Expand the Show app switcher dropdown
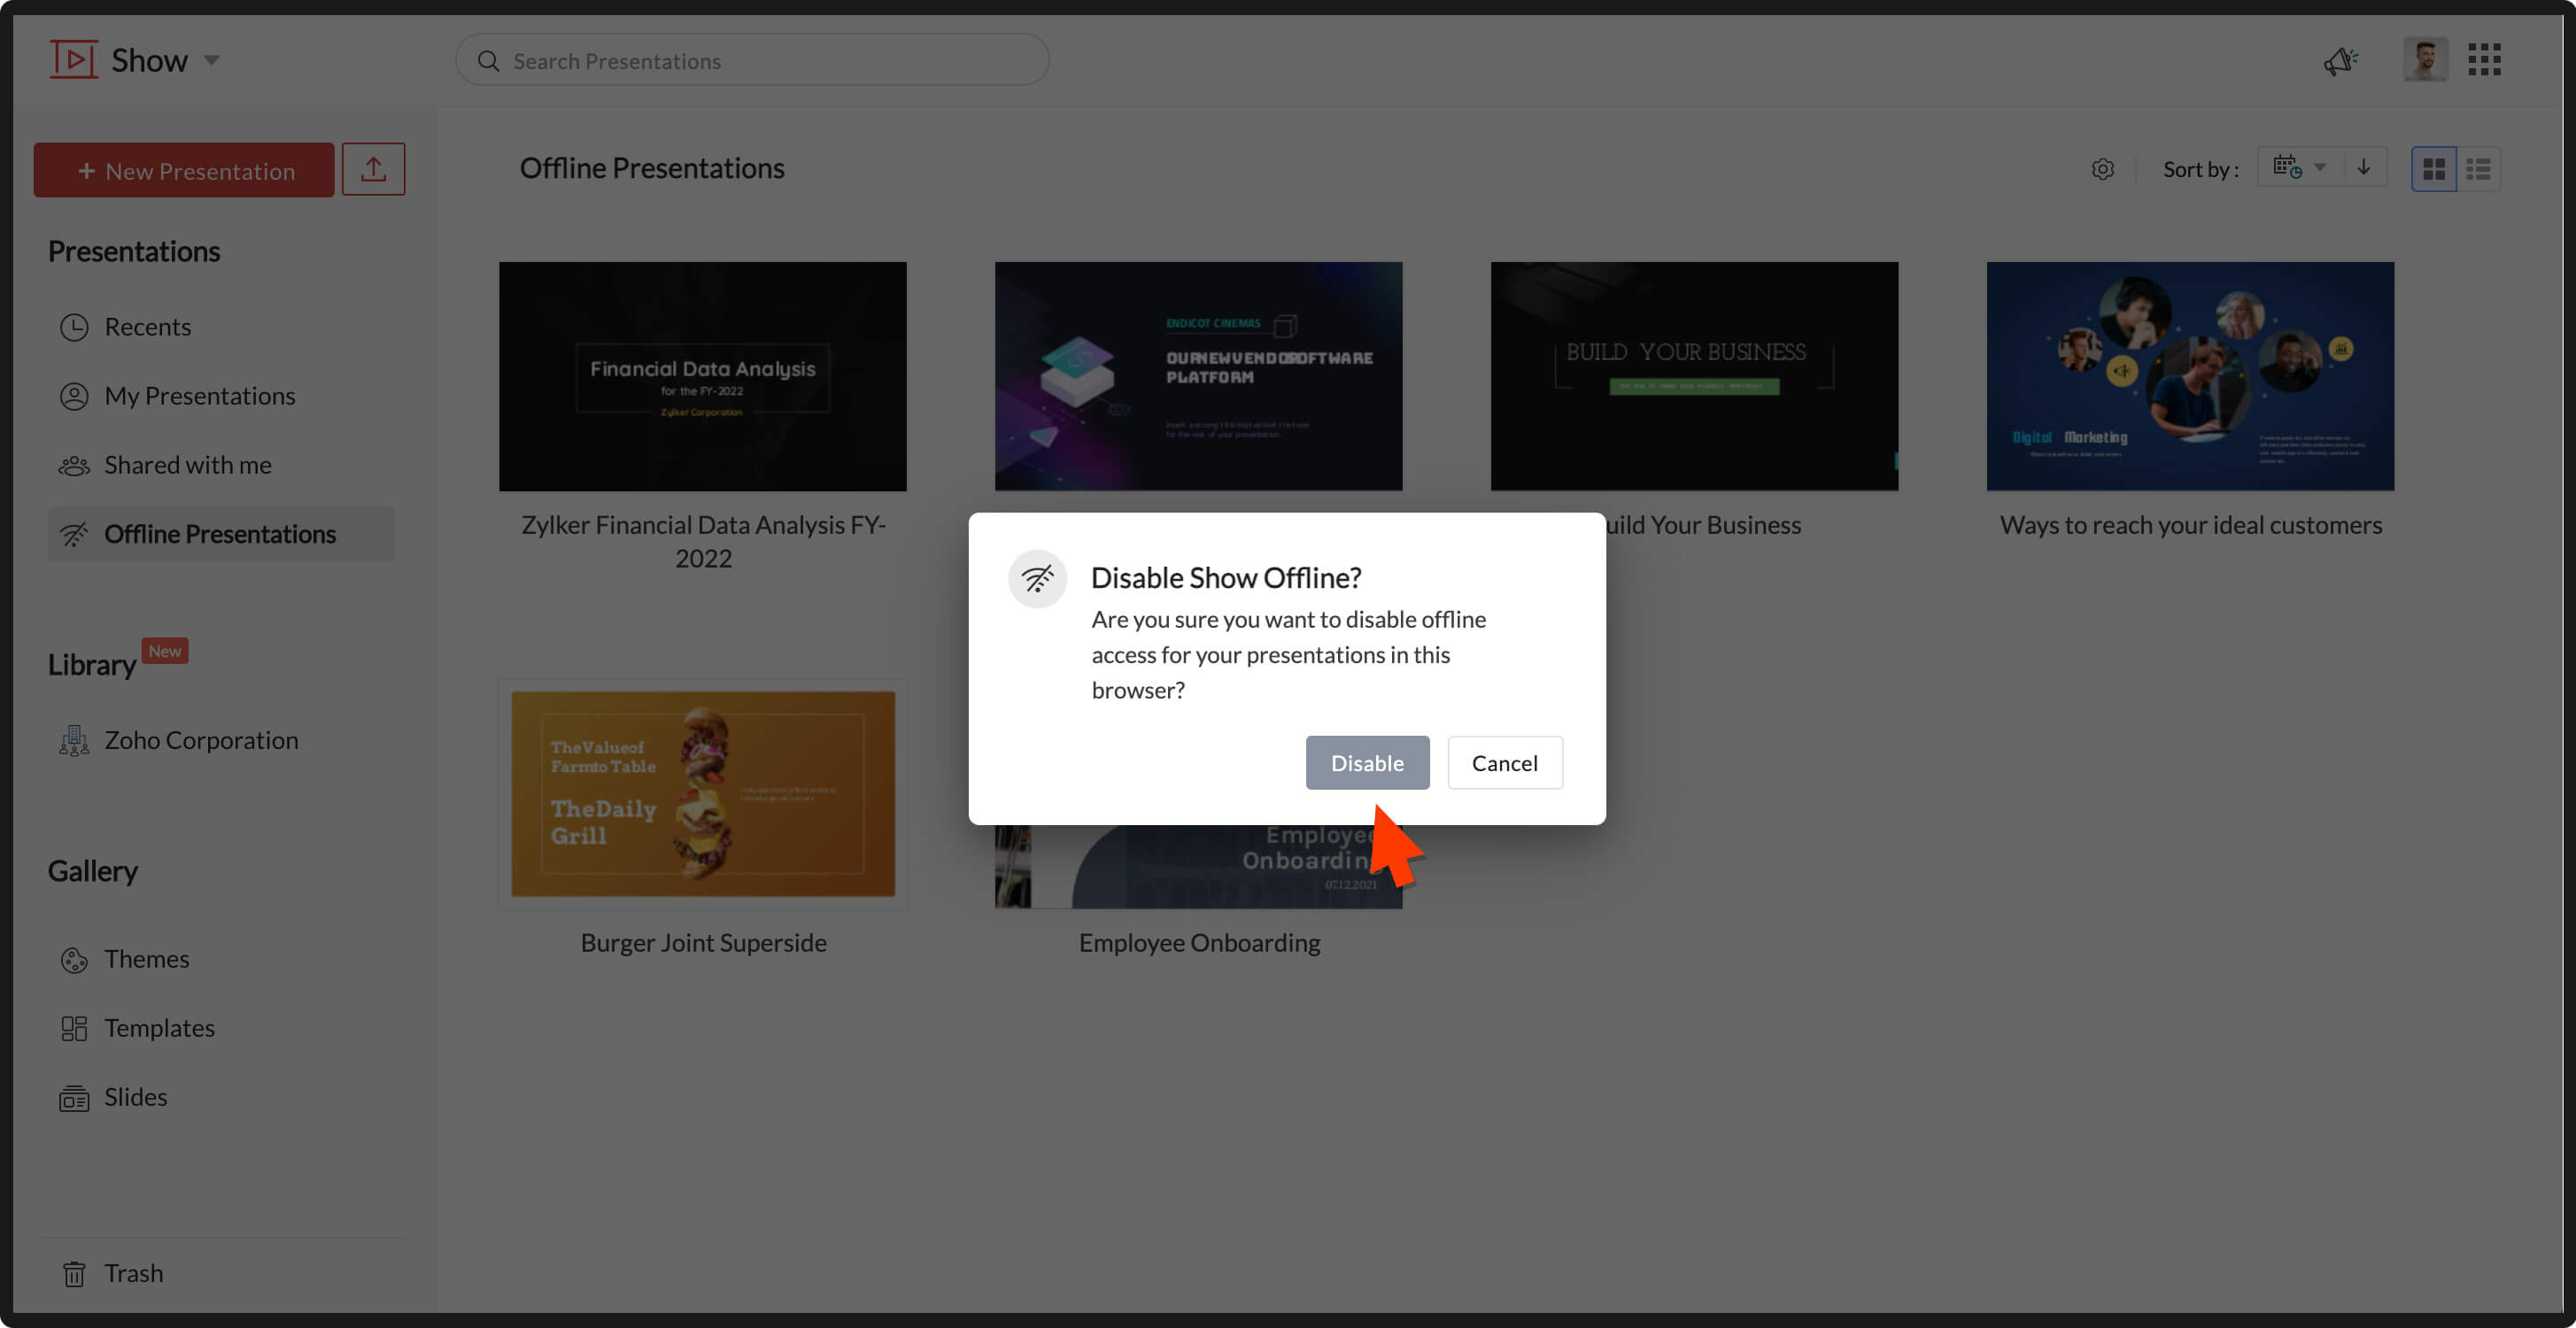This screenshot has width=2576, height=1328. click(212, 60)
